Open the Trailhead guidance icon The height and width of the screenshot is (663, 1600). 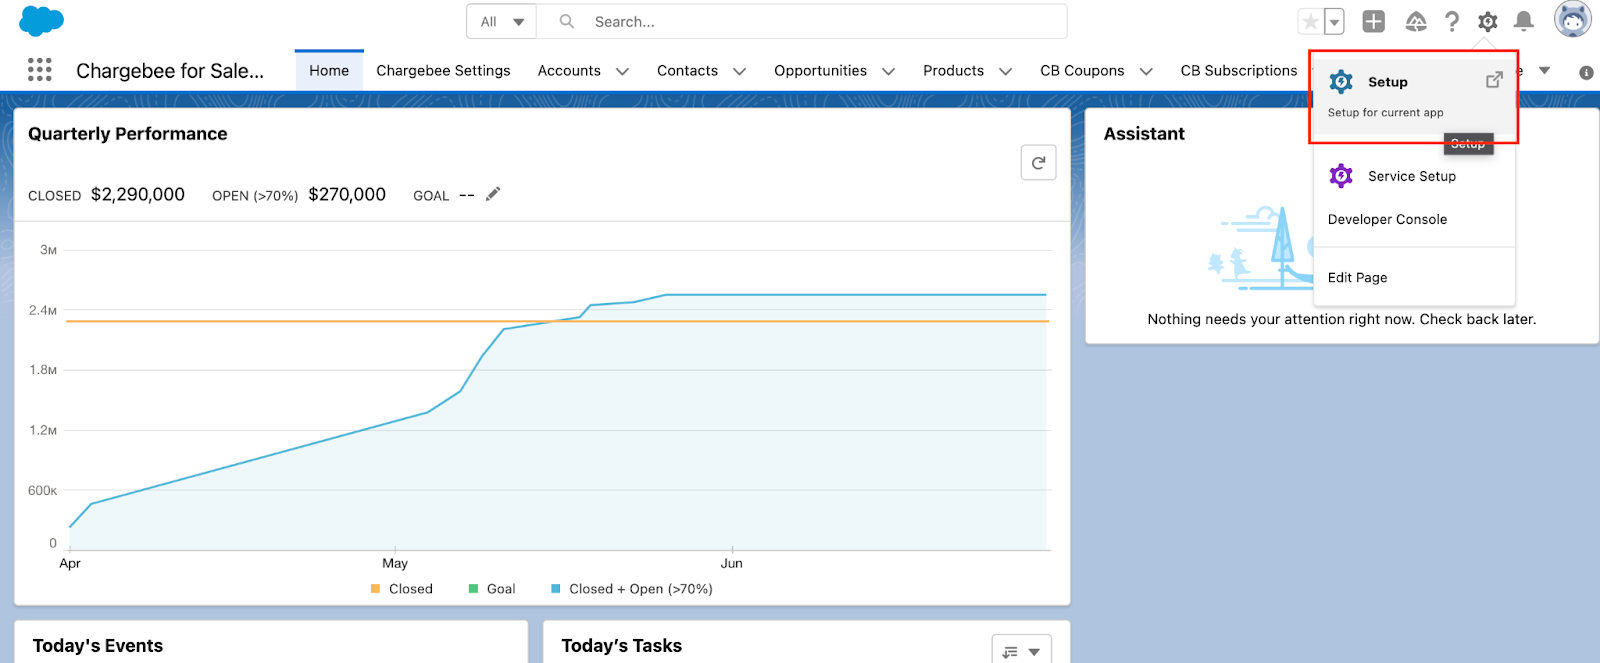click(1416, 21)
